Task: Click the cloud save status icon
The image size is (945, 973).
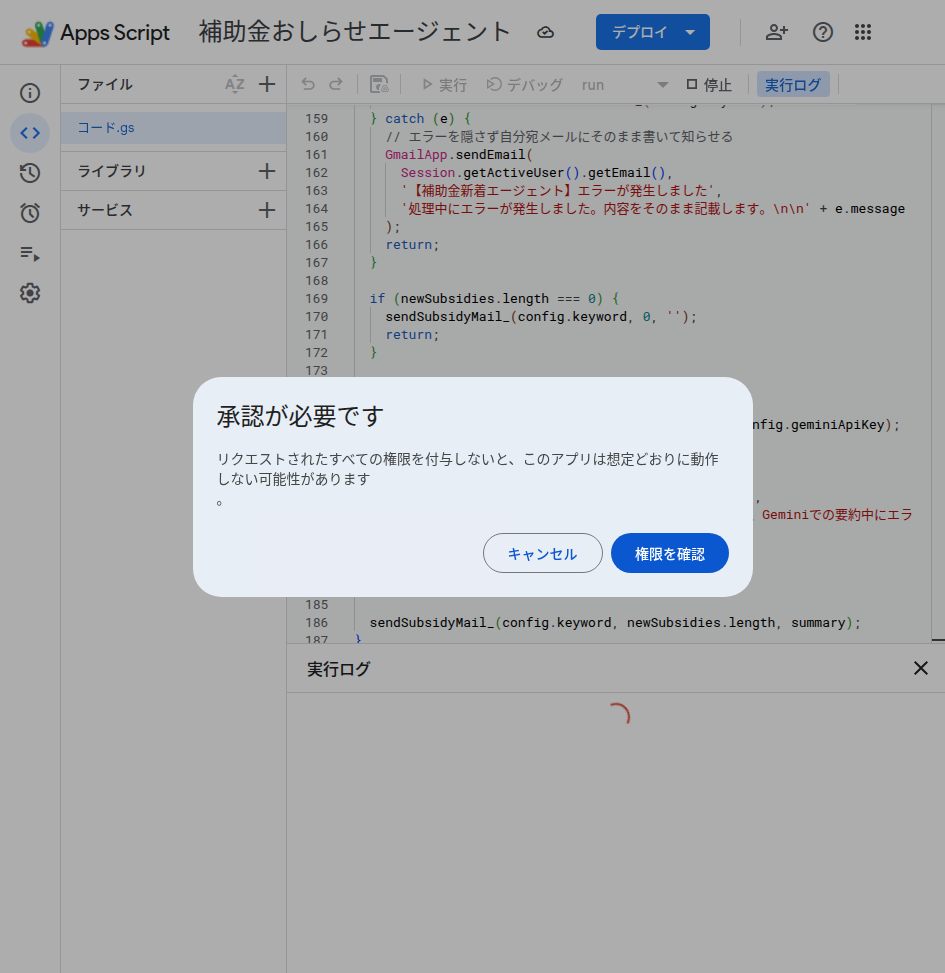Action: [545, 32]
